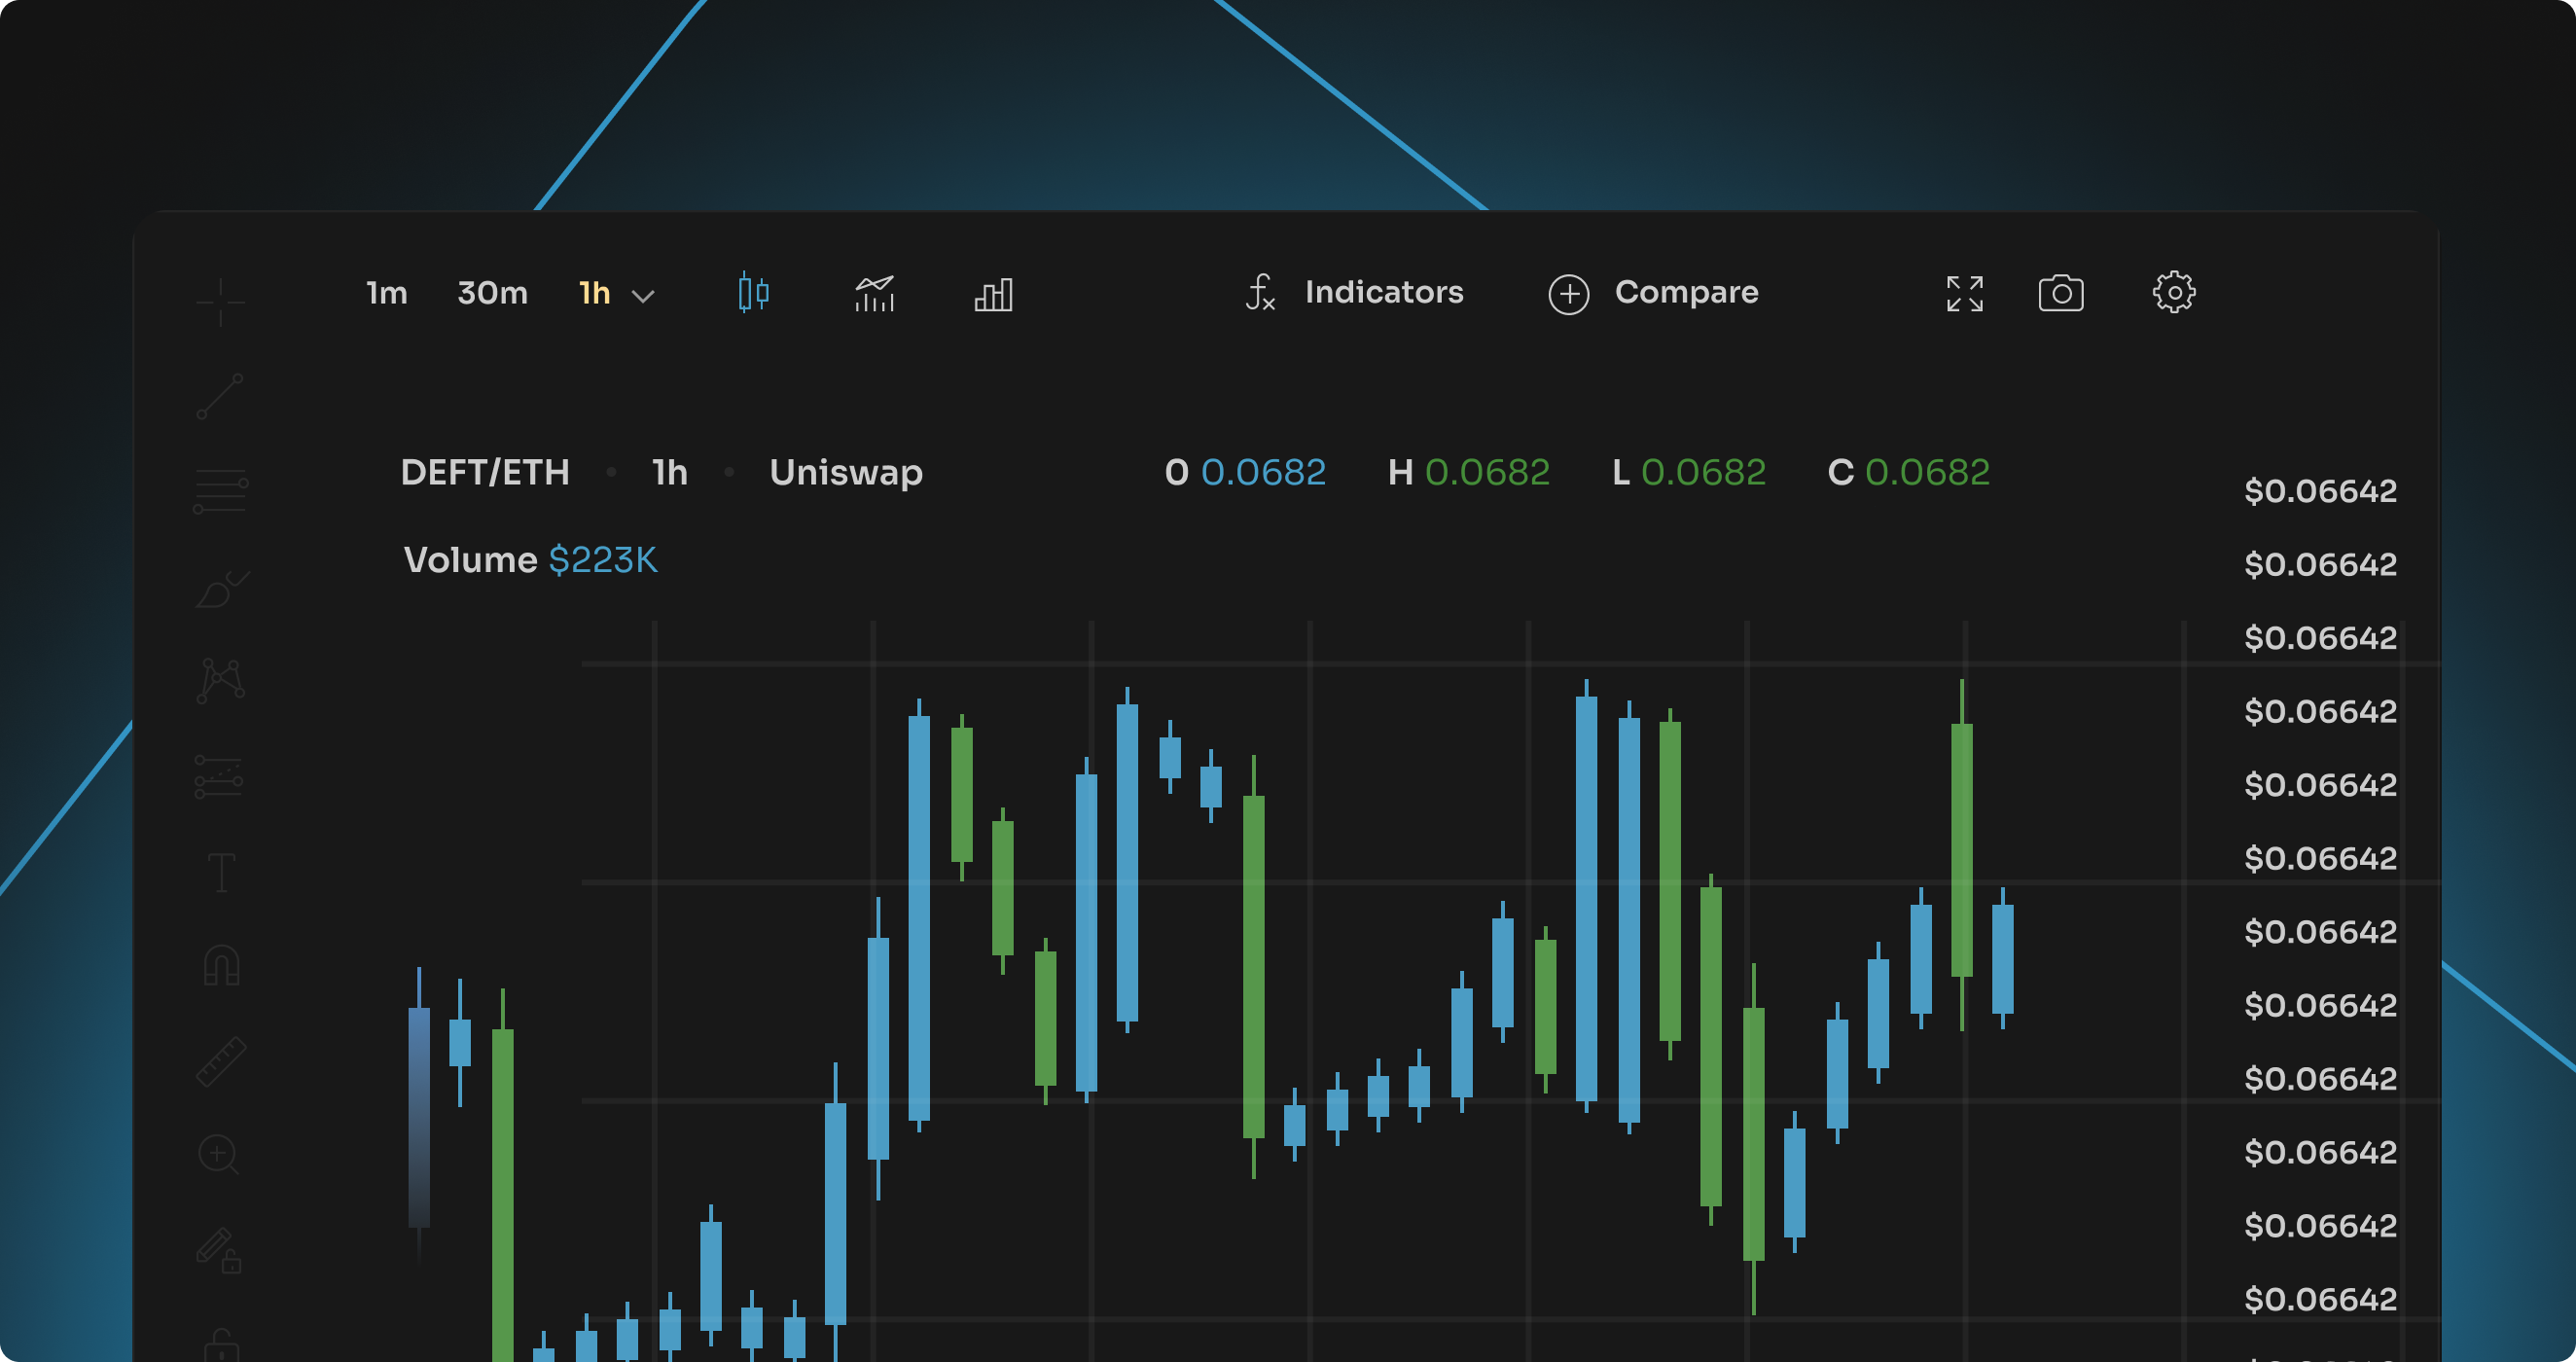Click the DEFT/ETH pair label

tap(486, 472)
